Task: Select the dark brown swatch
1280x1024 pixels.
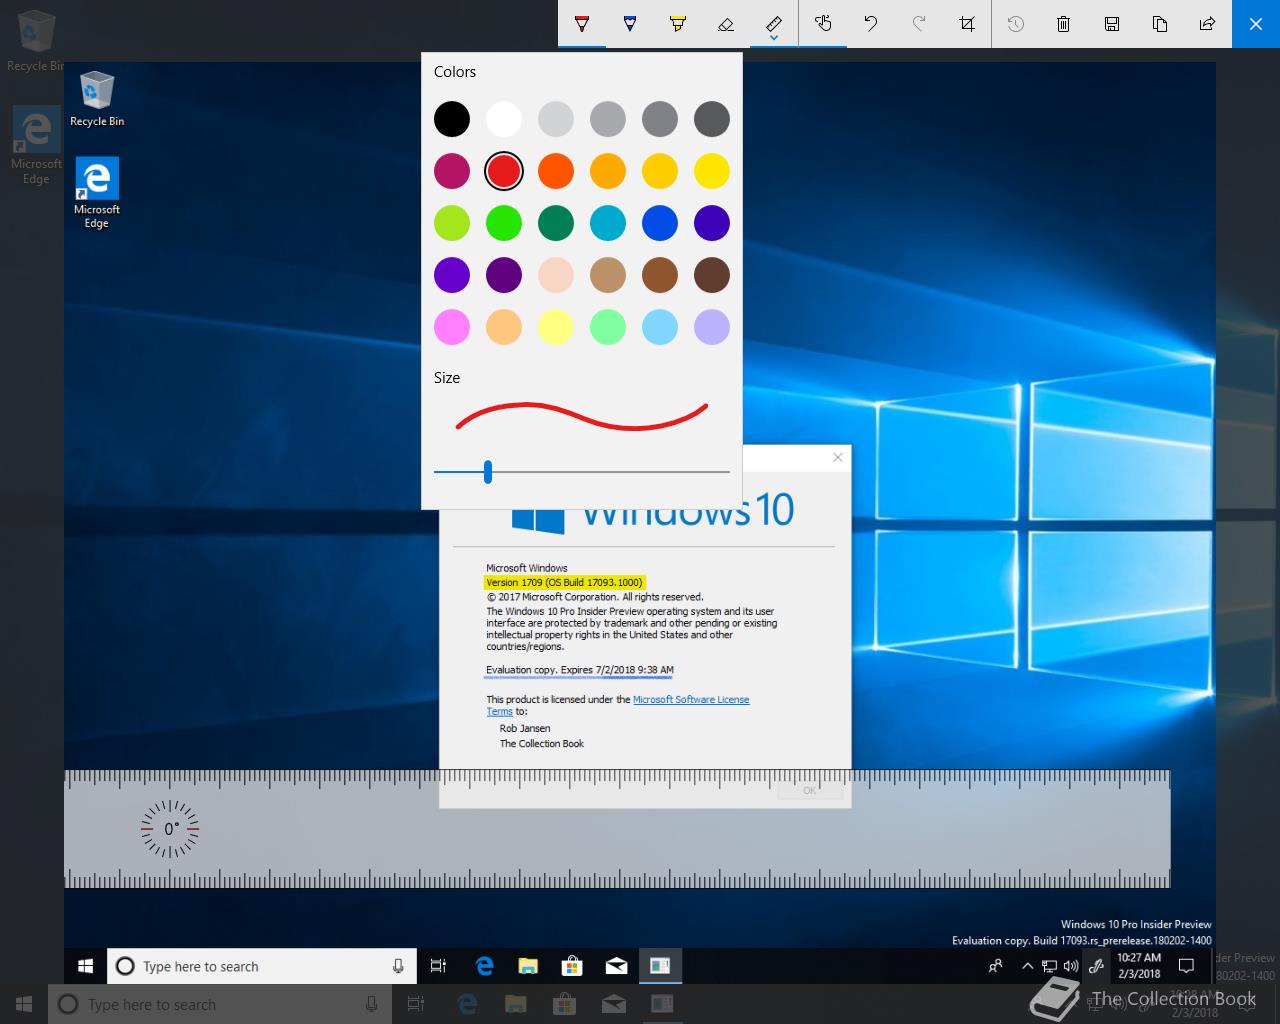Action: 712,275
